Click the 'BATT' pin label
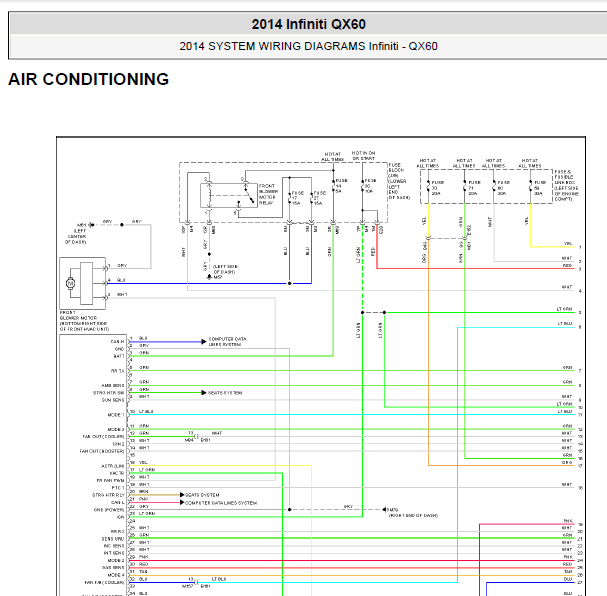Image resolution: width=607 pixels, height=596 pixels. click(x=119, y=356)
